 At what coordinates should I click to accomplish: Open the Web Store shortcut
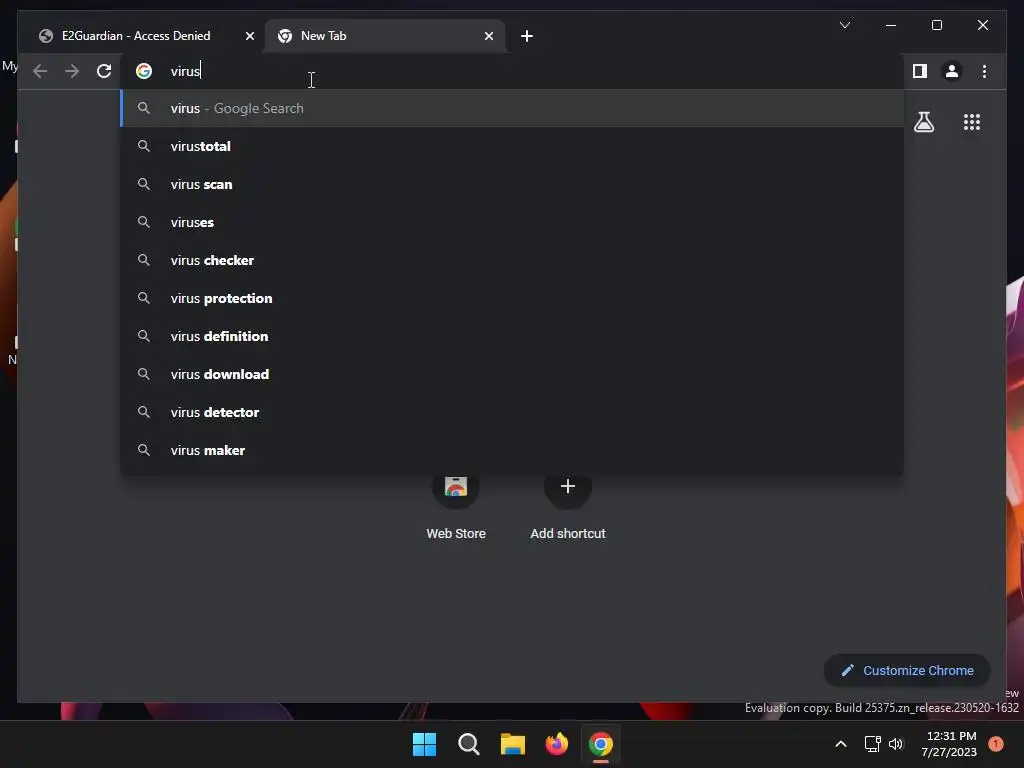456,506
